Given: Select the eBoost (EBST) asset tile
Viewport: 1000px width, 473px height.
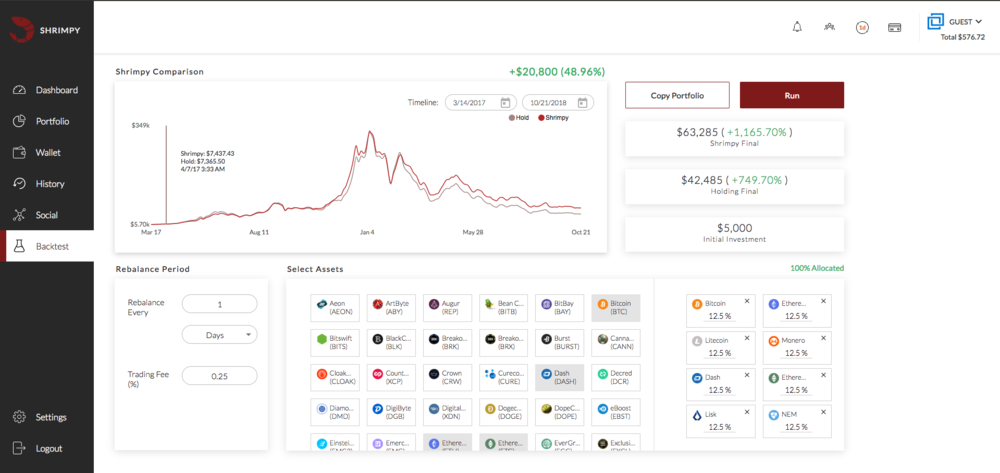Looking at the screenshot, I should coord(615,412).
